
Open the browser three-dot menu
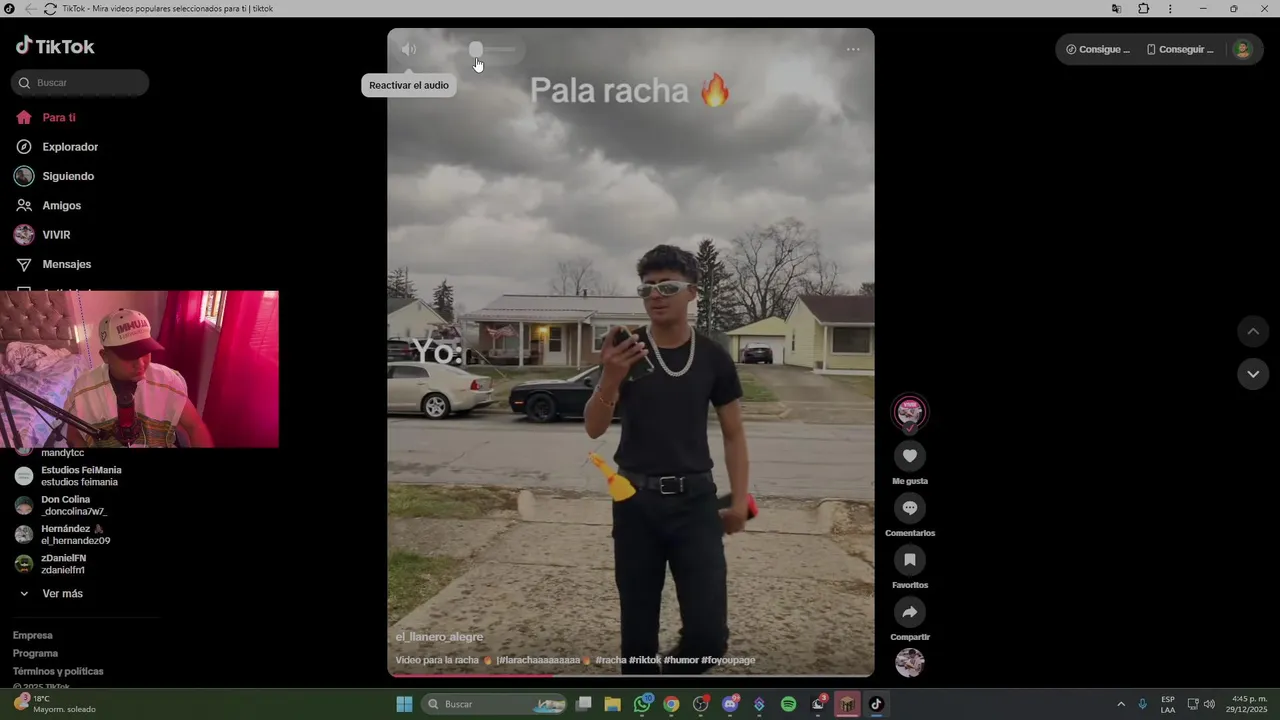tap(1170, 9)
